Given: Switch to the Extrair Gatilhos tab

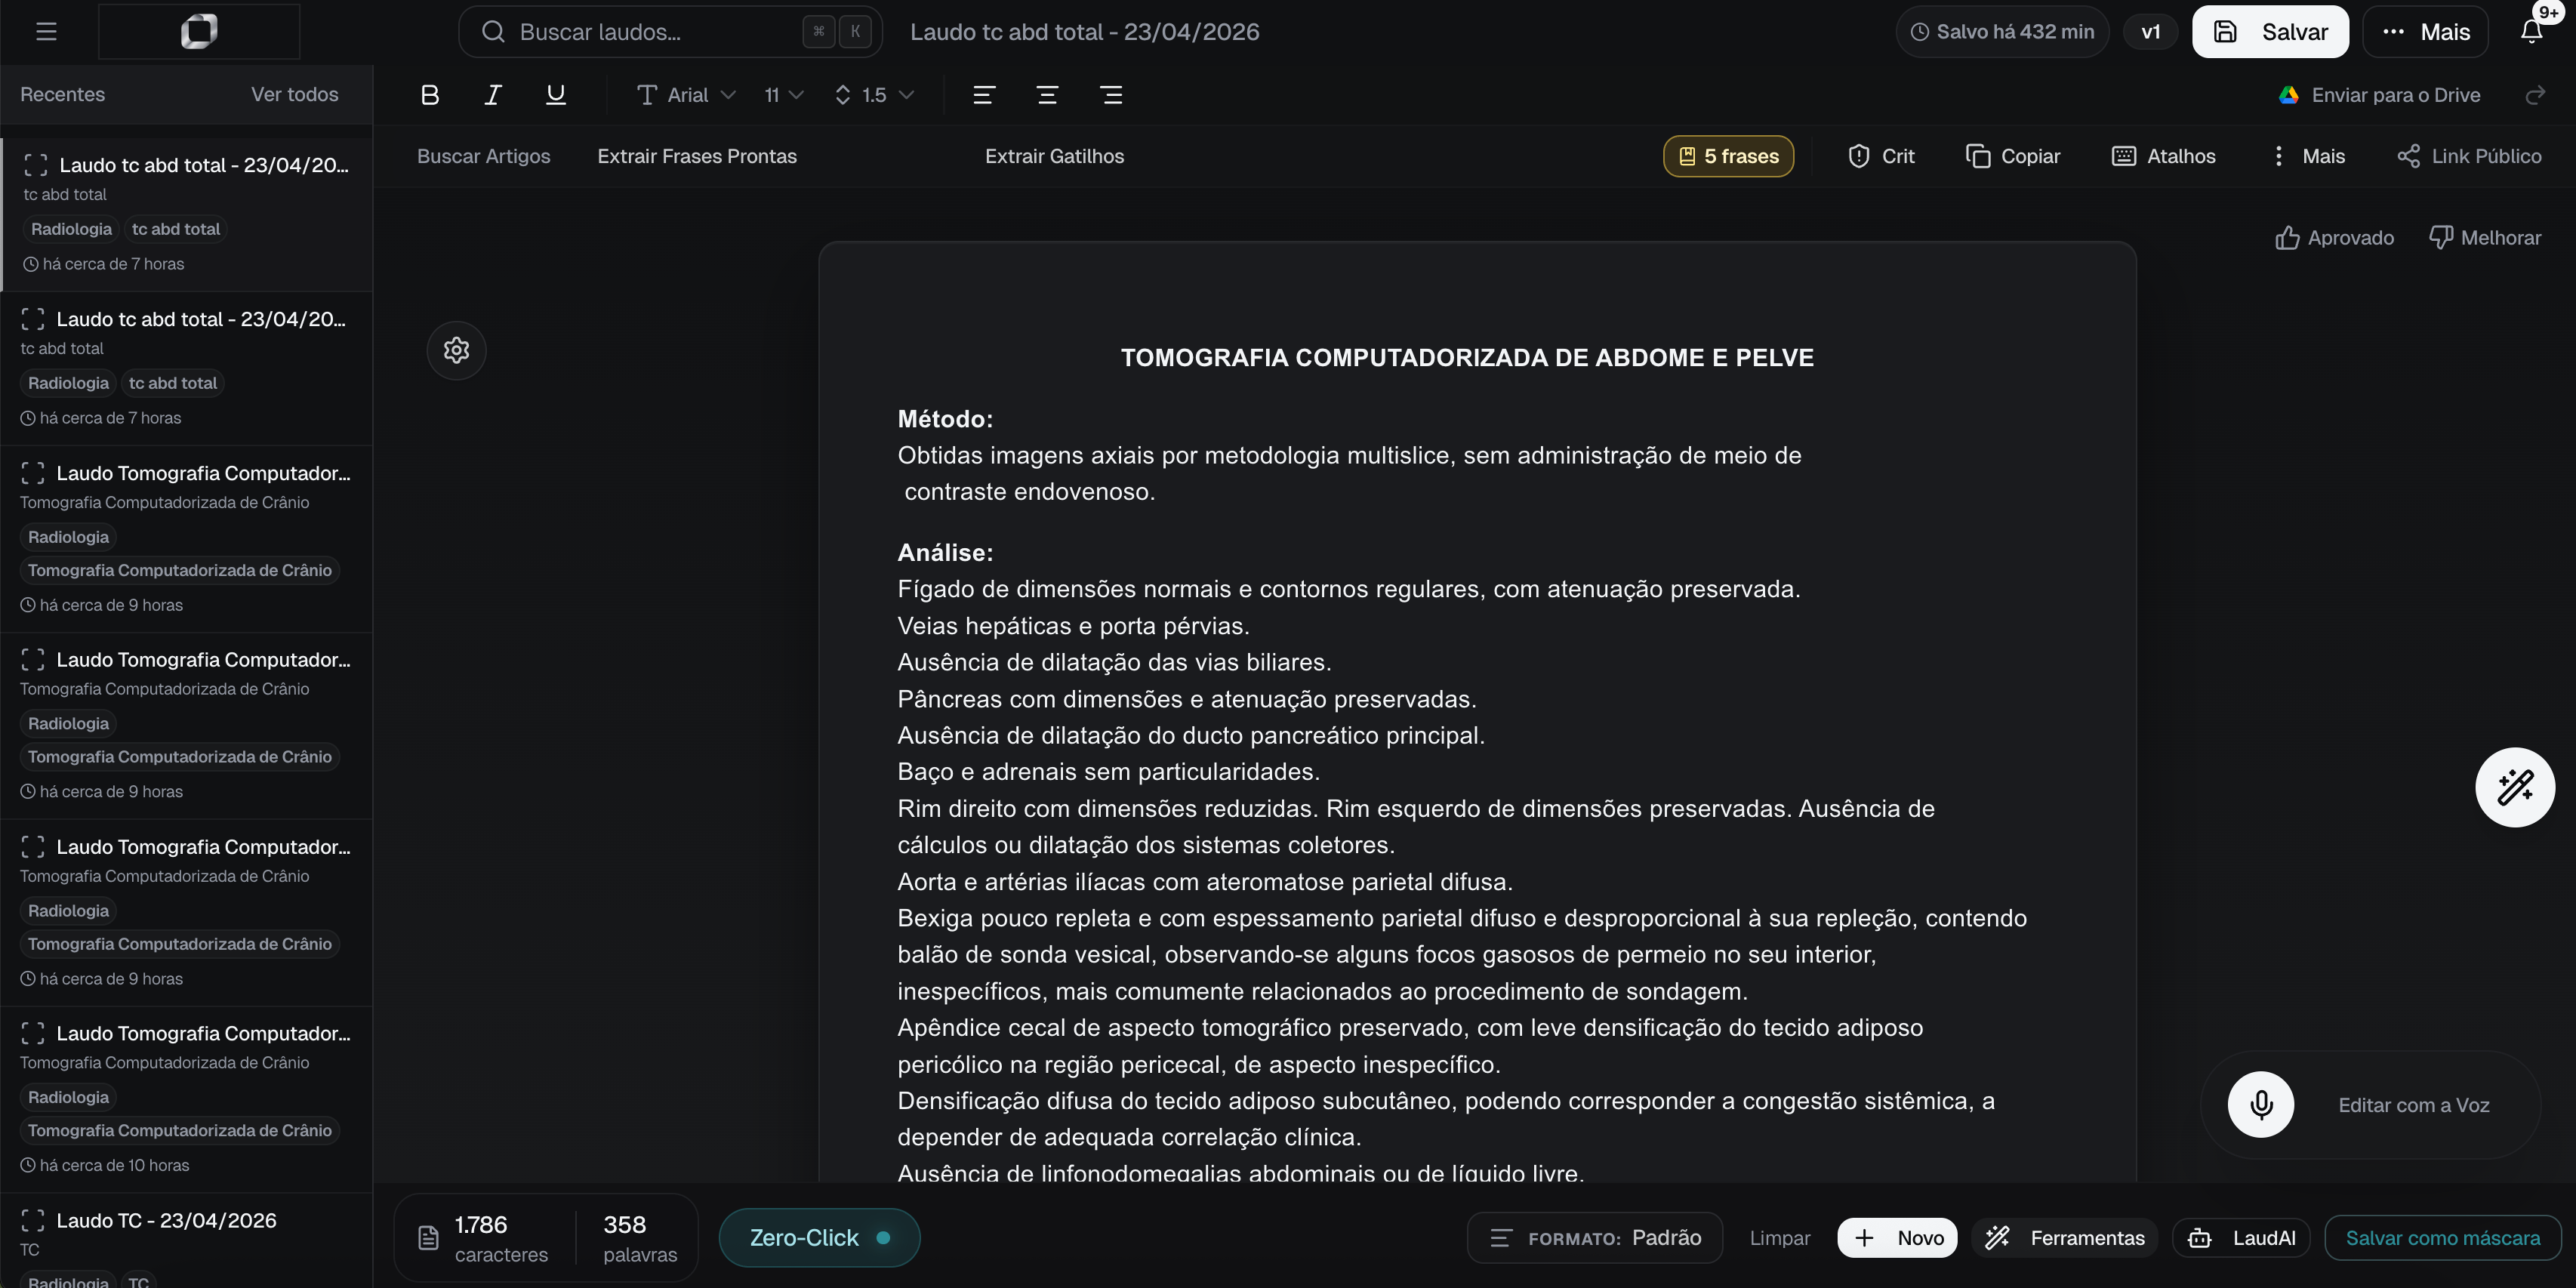Looking at the screenshot, I should point(1054,156).
